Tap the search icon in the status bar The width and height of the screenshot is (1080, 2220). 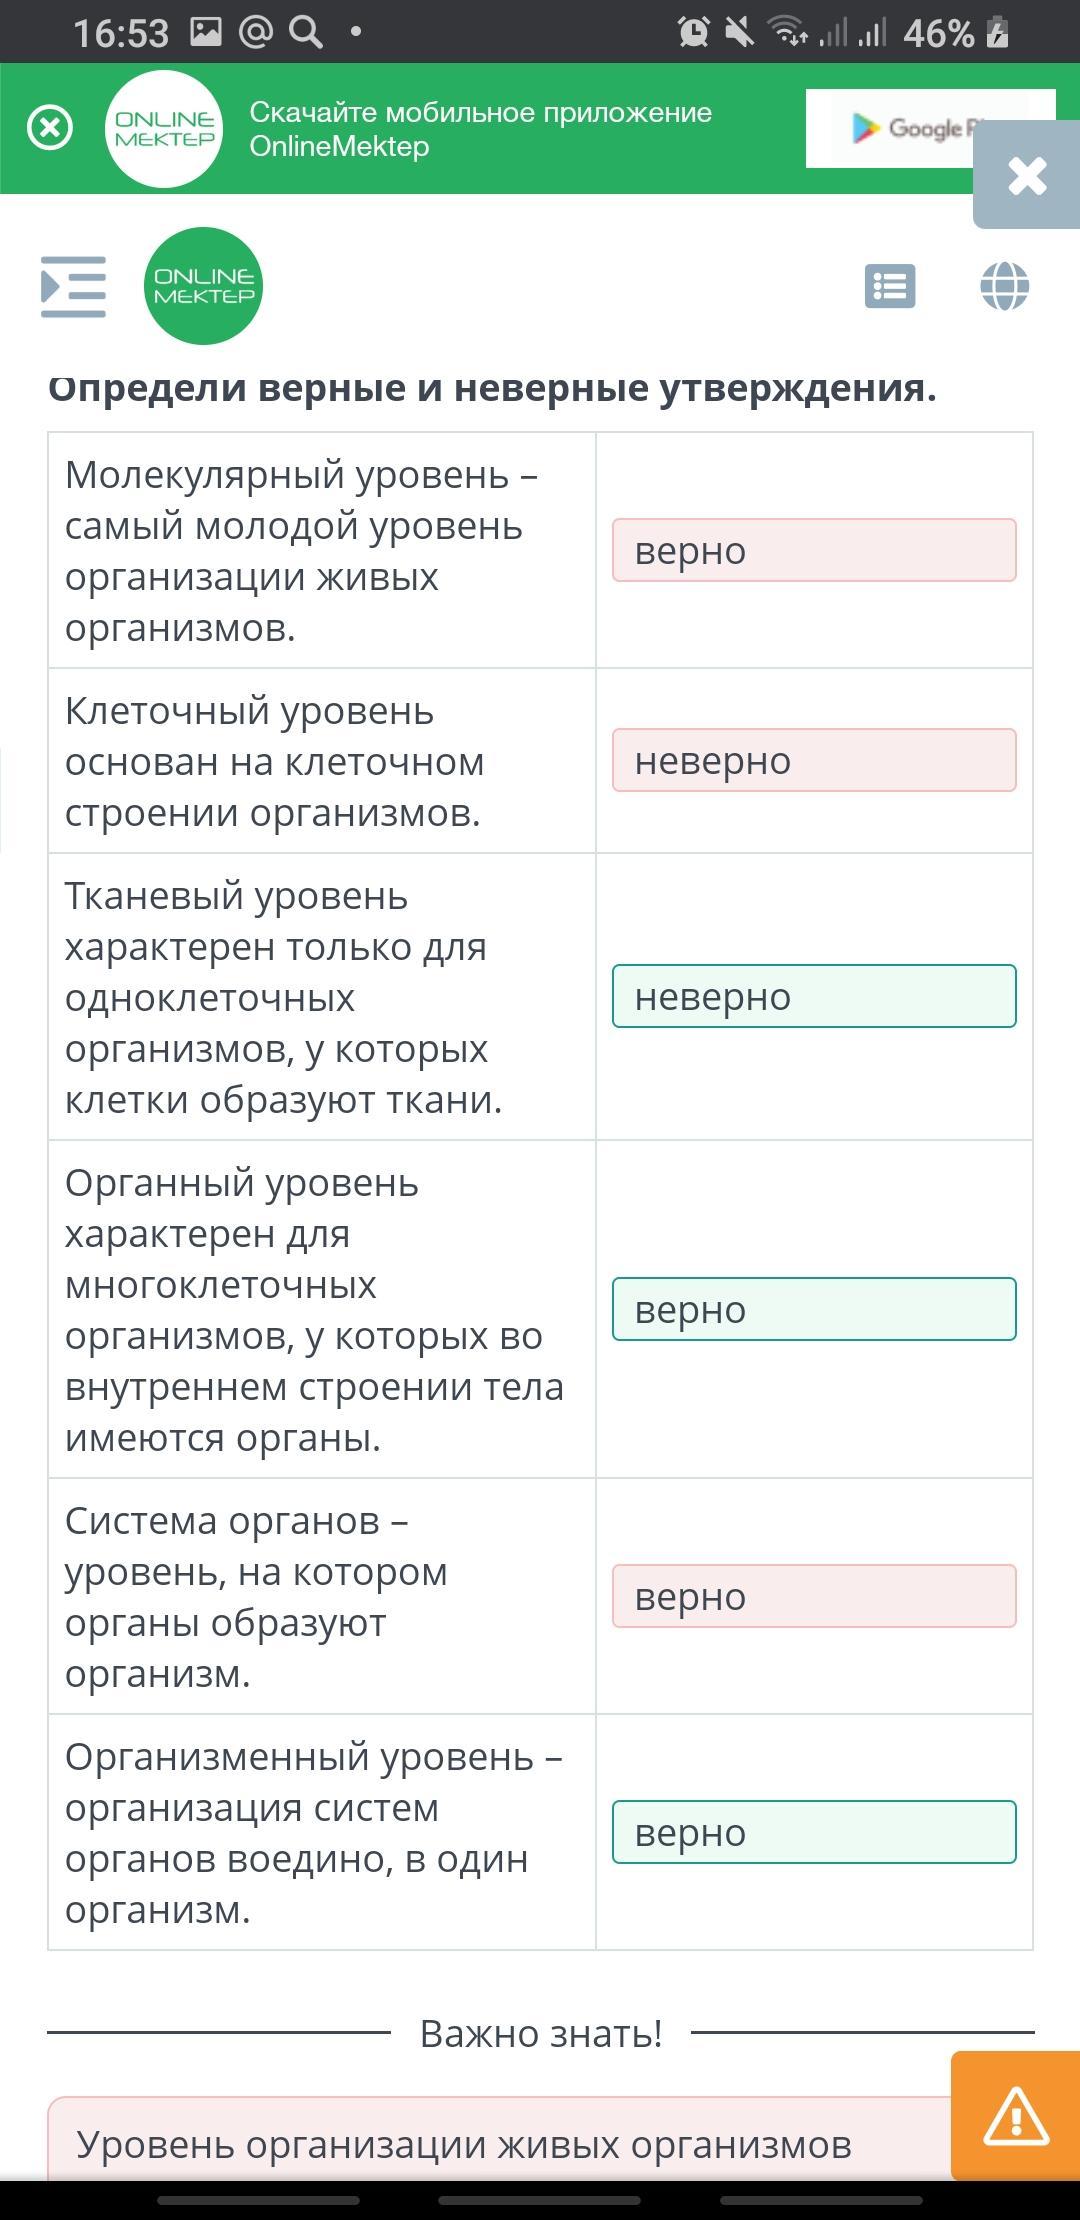click(306, 33)
